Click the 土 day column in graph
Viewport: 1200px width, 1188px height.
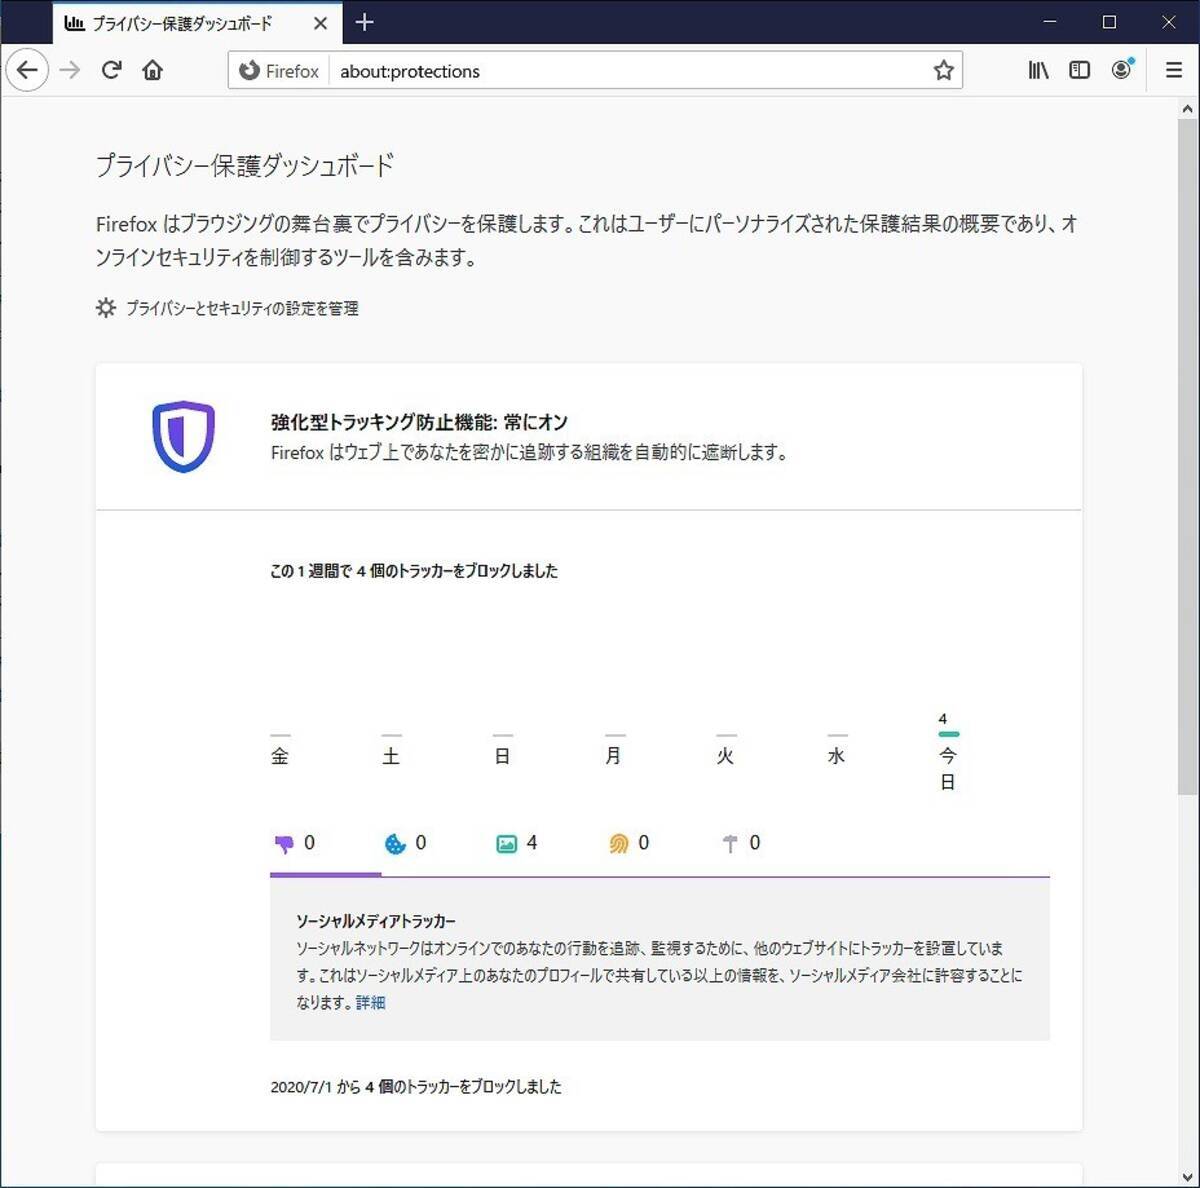coord(391,751)
